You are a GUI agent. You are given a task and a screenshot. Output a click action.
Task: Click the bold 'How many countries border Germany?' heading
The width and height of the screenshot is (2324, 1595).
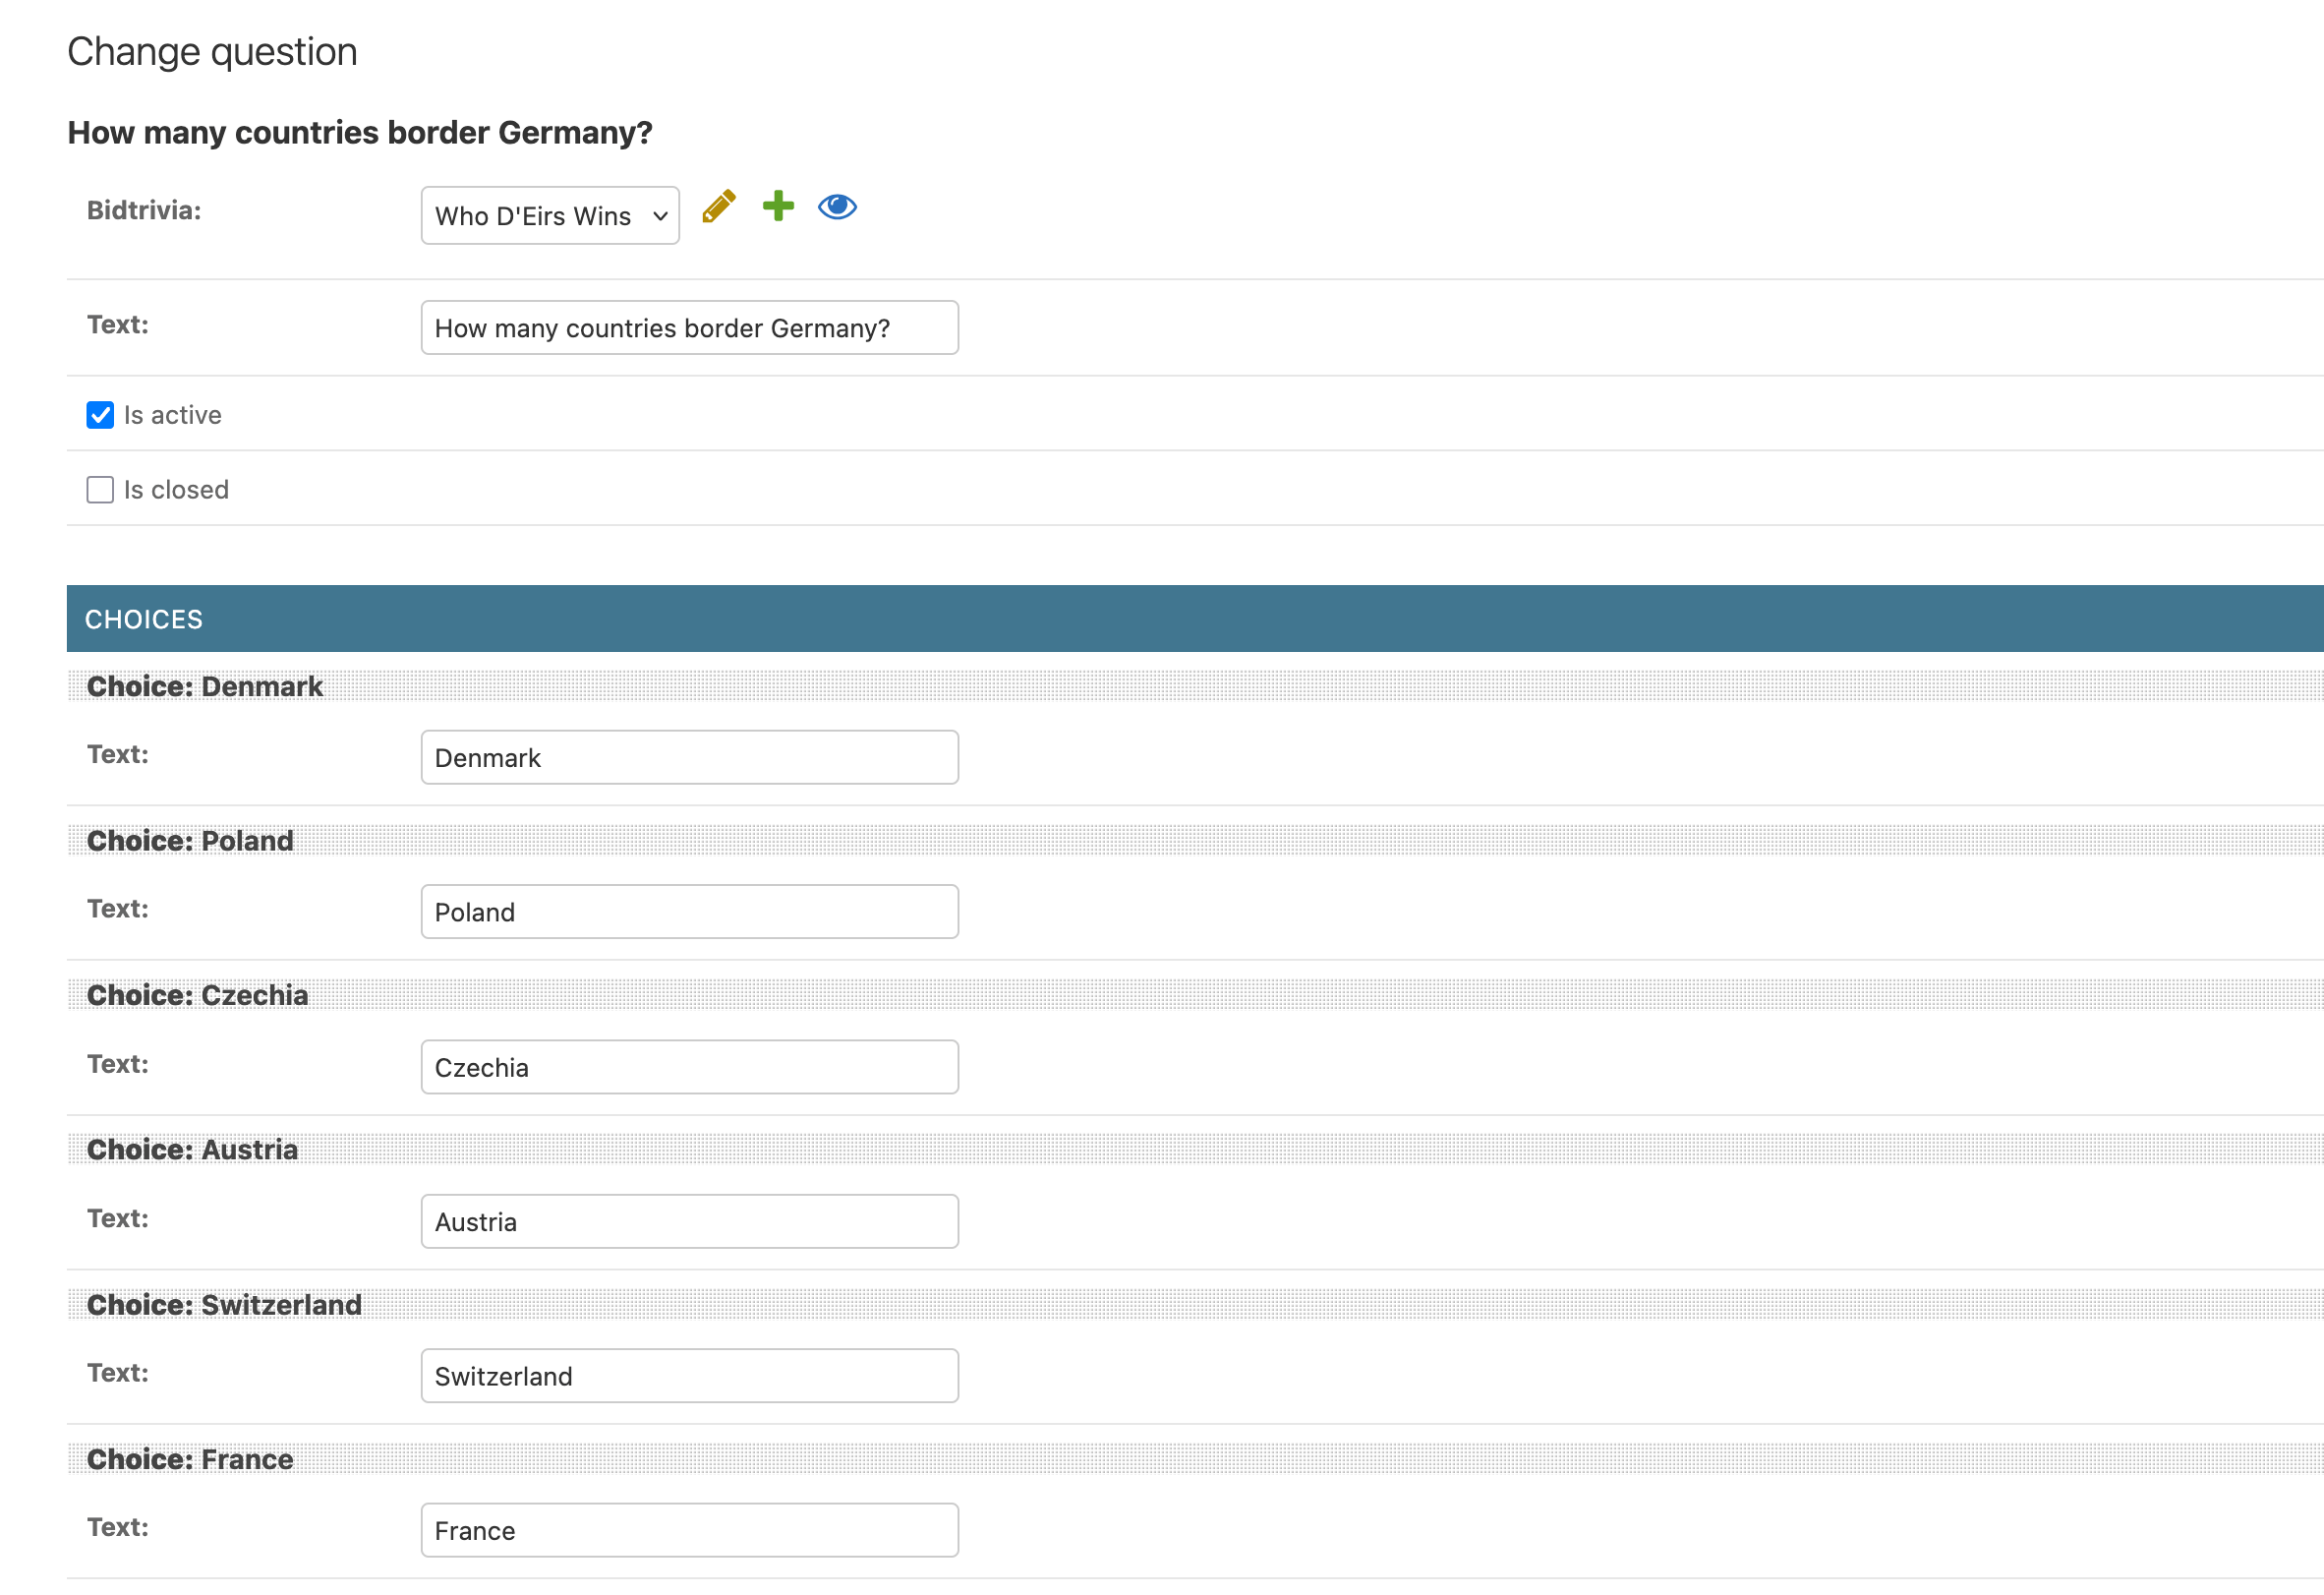(360, 133)
